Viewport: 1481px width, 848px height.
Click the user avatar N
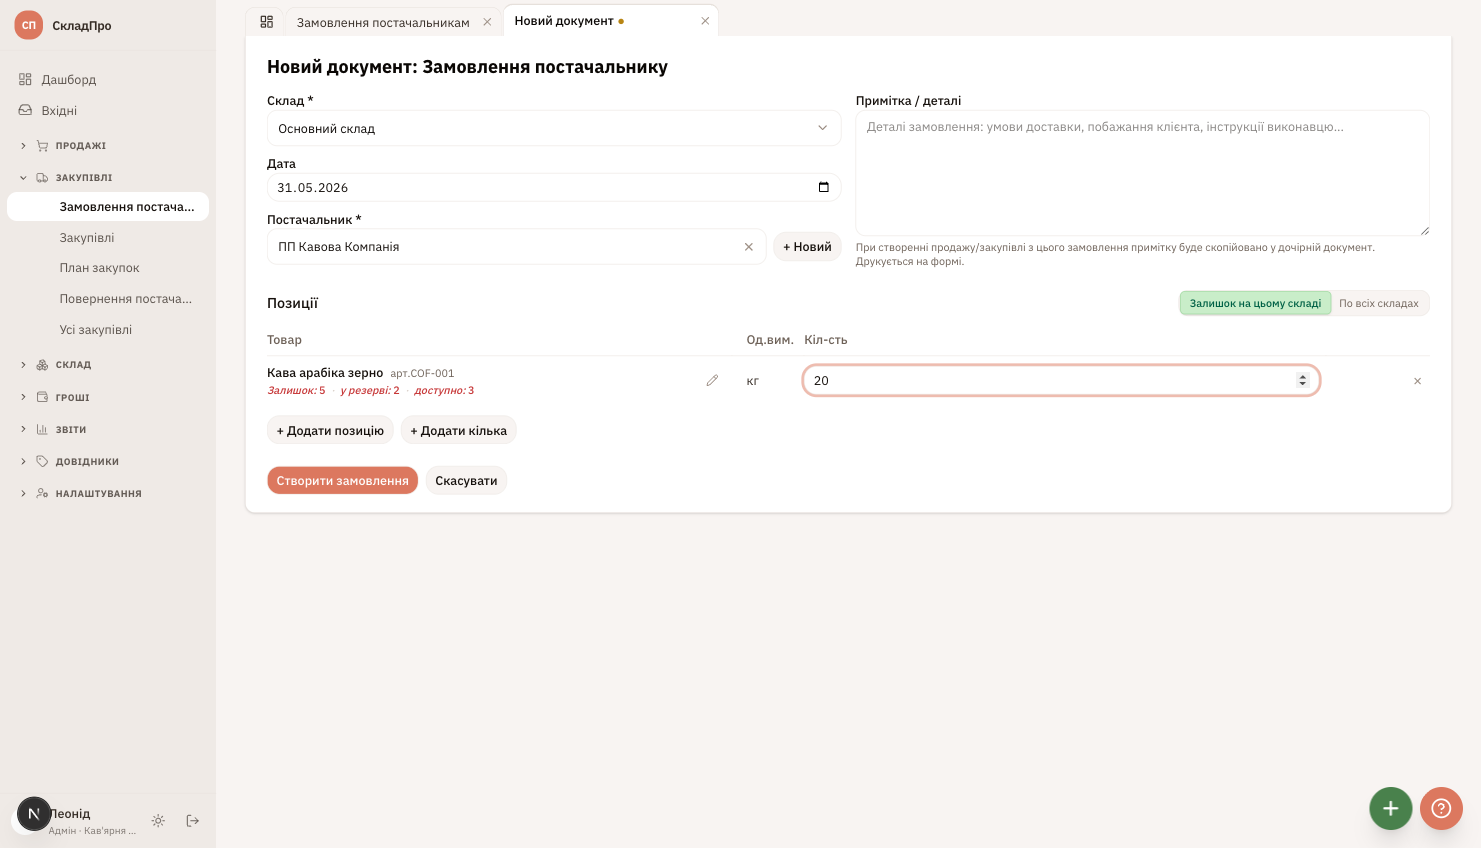pyautogui.click(x=34, y=814)
